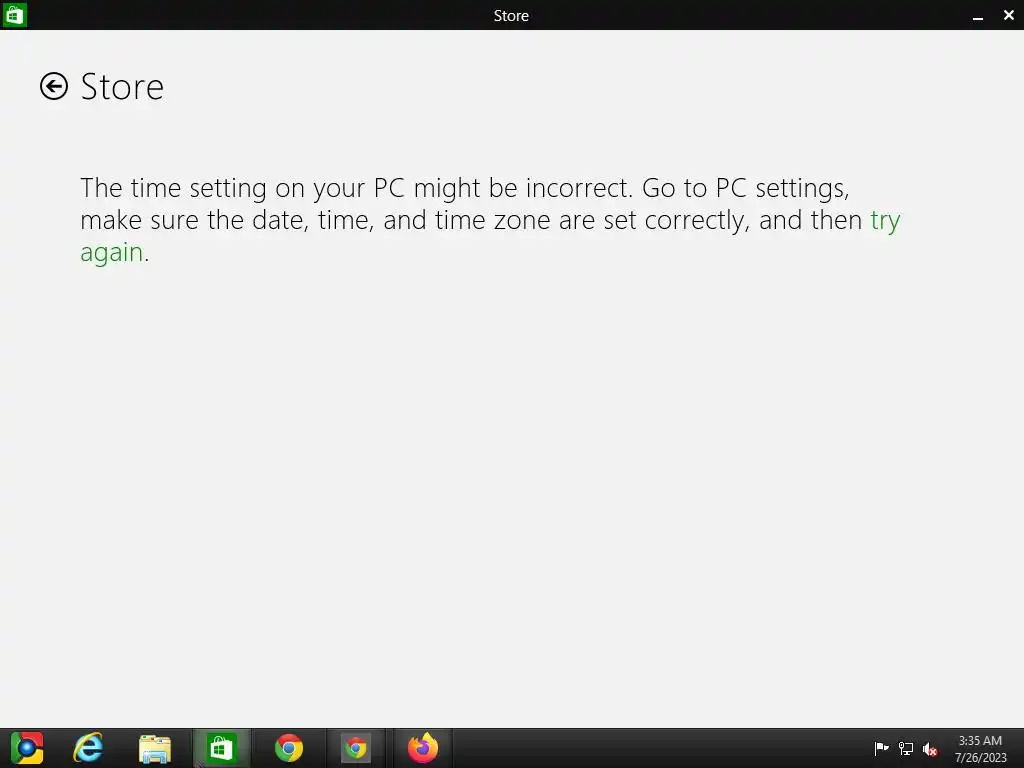Close the Store window

[x=1008, y=15]
